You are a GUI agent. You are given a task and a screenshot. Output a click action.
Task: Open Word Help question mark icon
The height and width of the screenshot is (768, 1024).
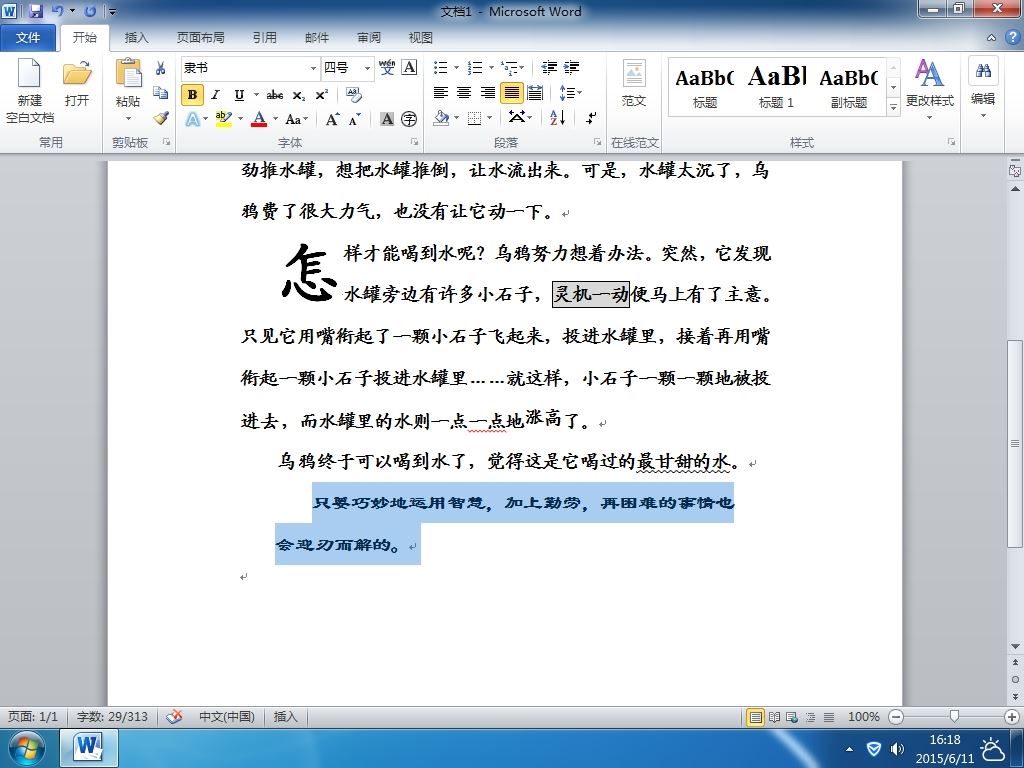[1012, 37]
